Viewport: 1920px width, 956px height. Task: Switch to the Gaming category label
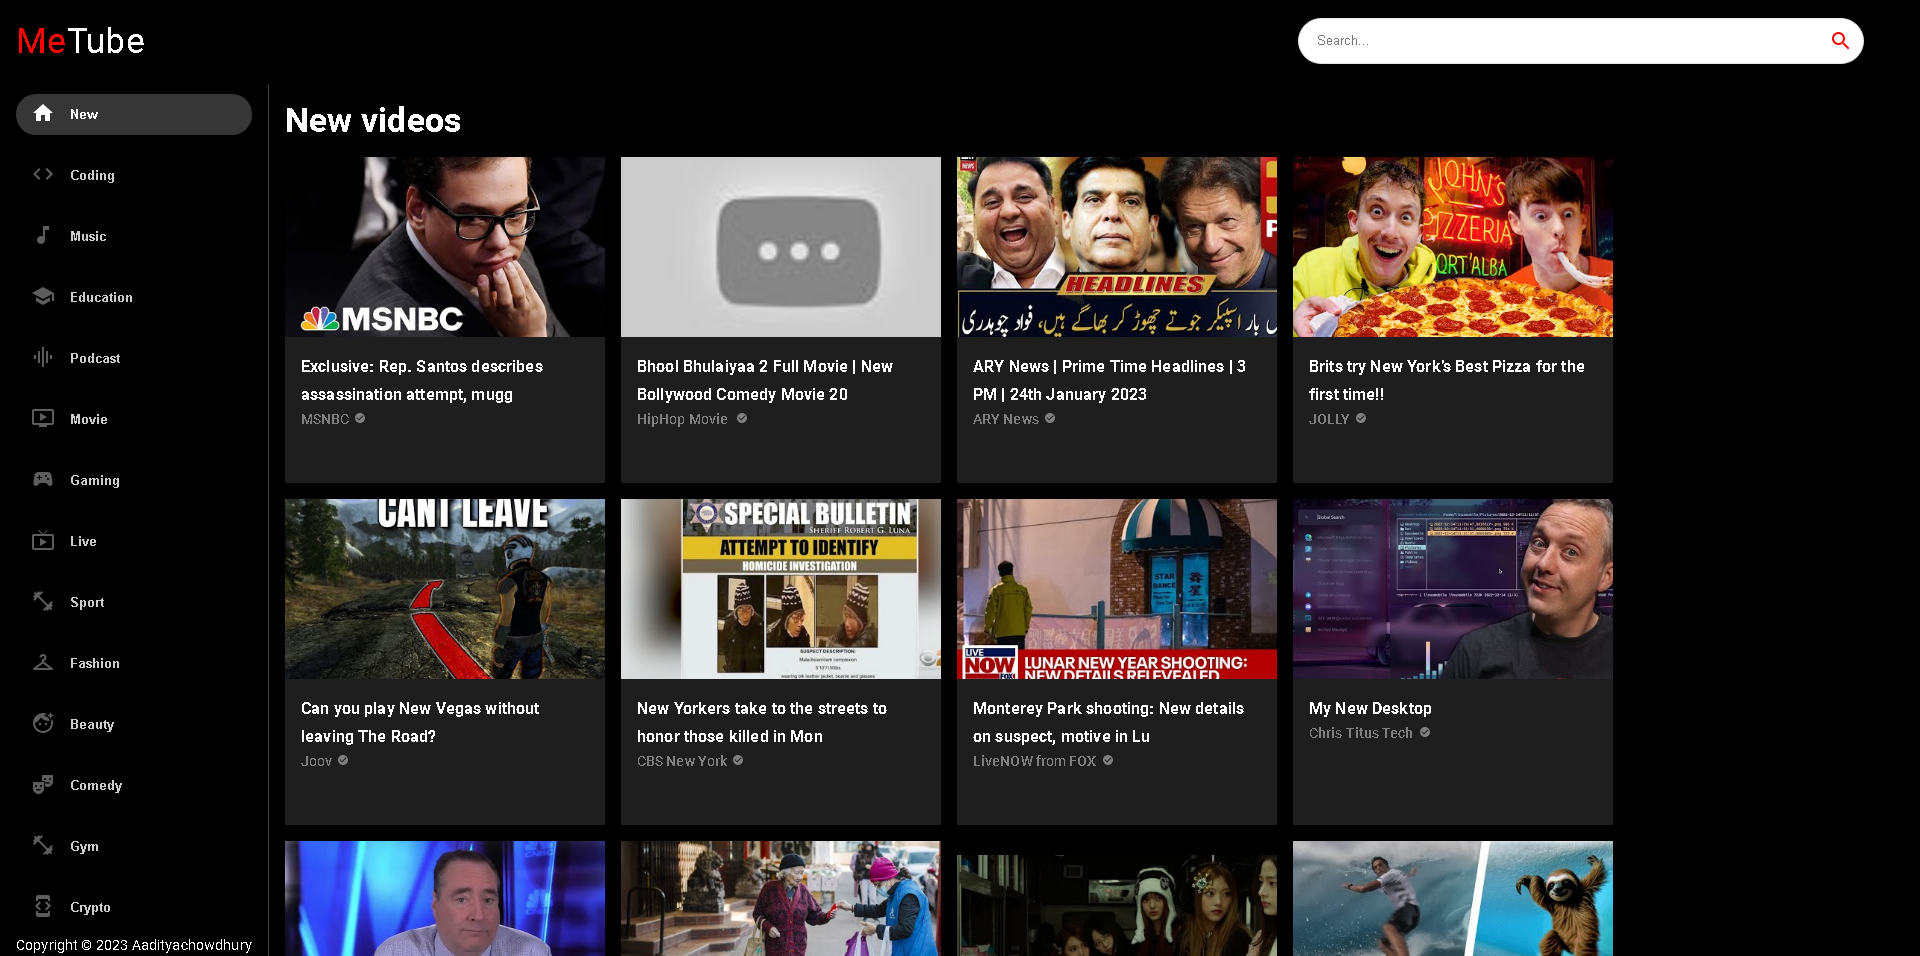(x=95, y=480)
